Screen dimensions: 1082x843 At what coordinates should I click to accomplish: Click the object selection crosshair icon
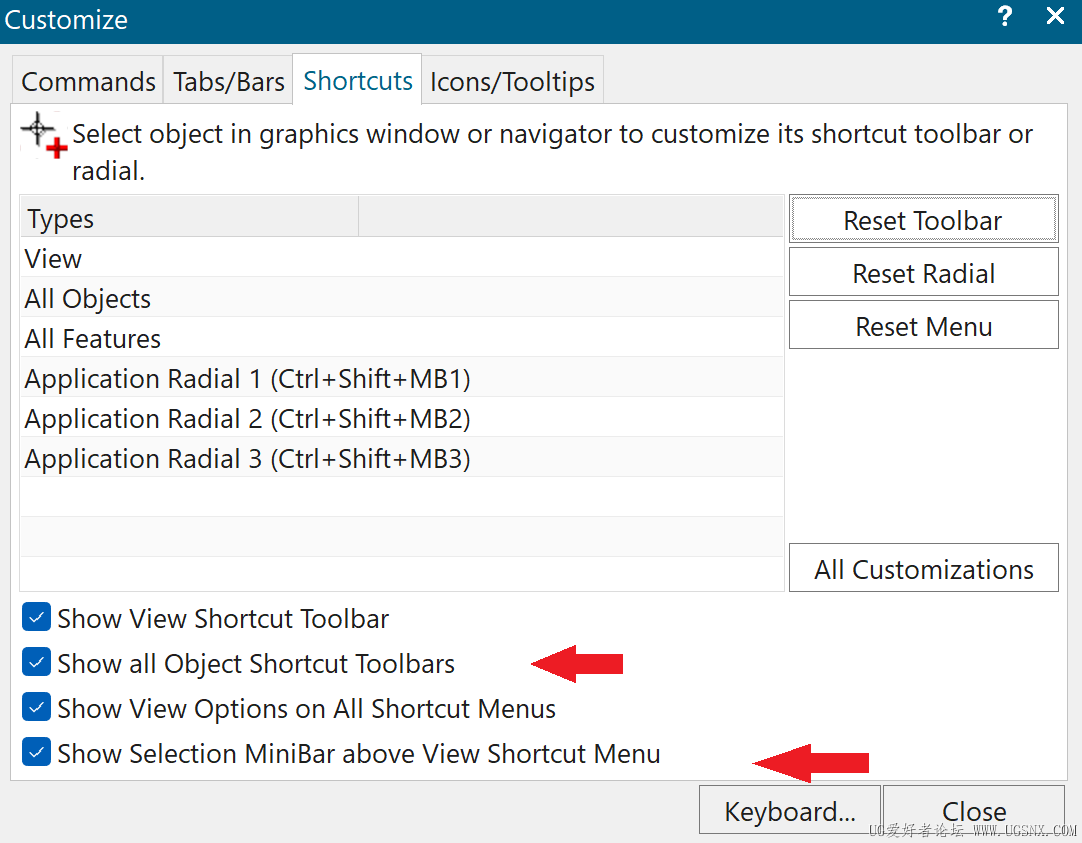44,135
